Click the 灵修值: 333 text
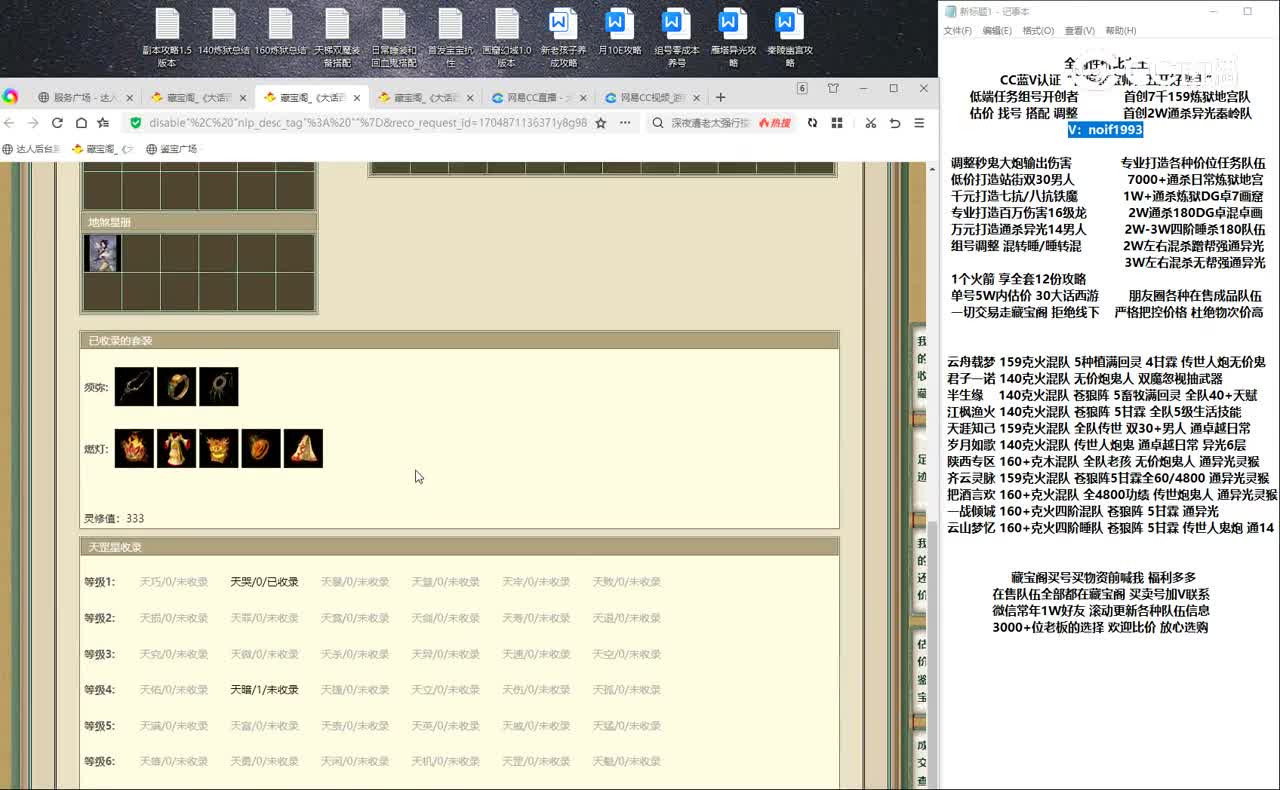Screen dimensions: 1280x790 tap(114, 518)
